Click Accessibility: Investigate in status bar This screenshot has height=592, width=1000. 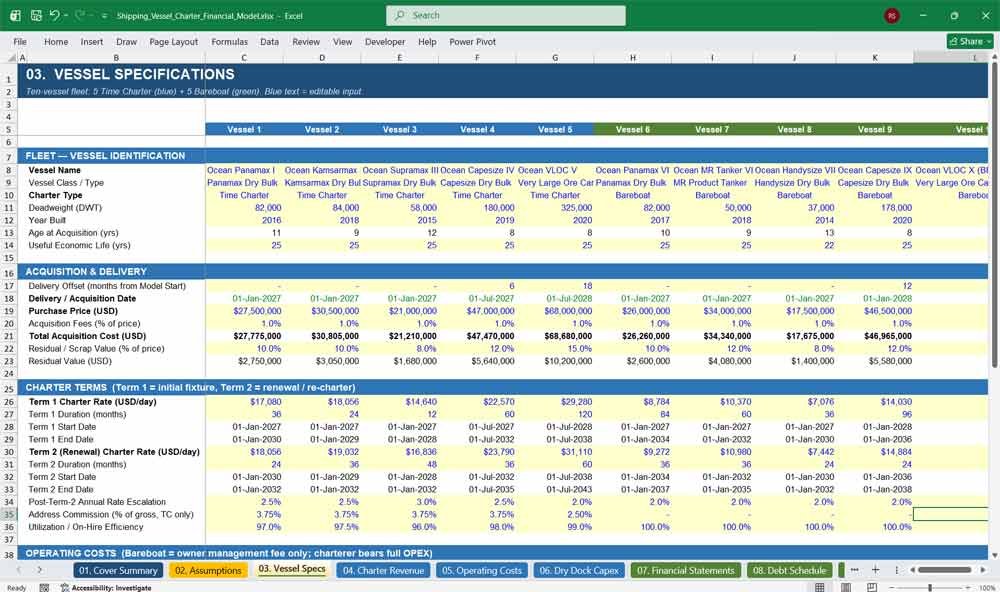coord(107,588)
